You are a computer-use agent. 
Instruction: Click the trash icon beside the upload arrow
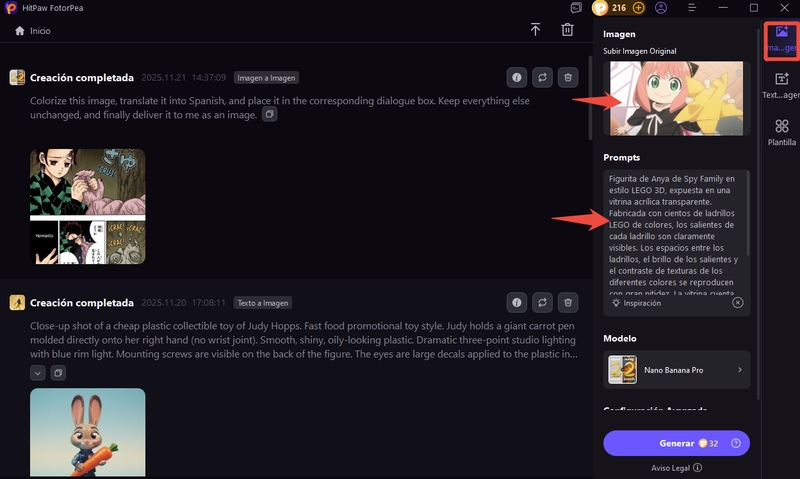pos(567,30)
